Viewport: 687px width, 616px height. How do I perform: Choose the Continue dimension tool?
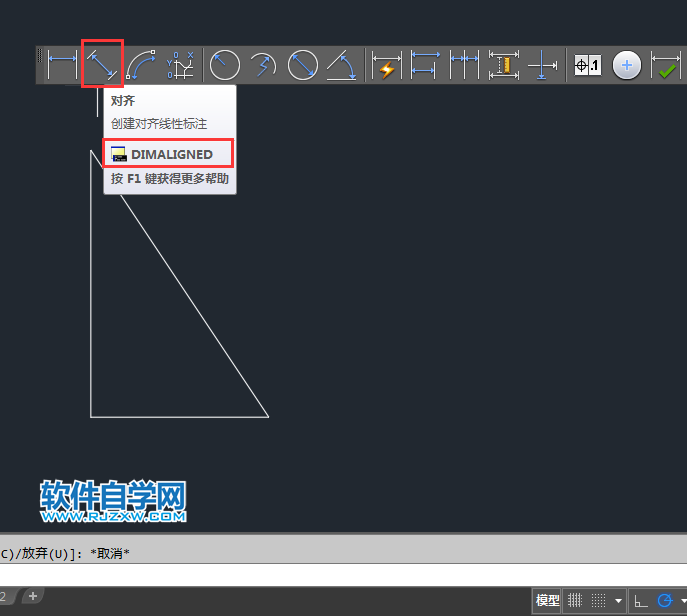click(464, 65)
